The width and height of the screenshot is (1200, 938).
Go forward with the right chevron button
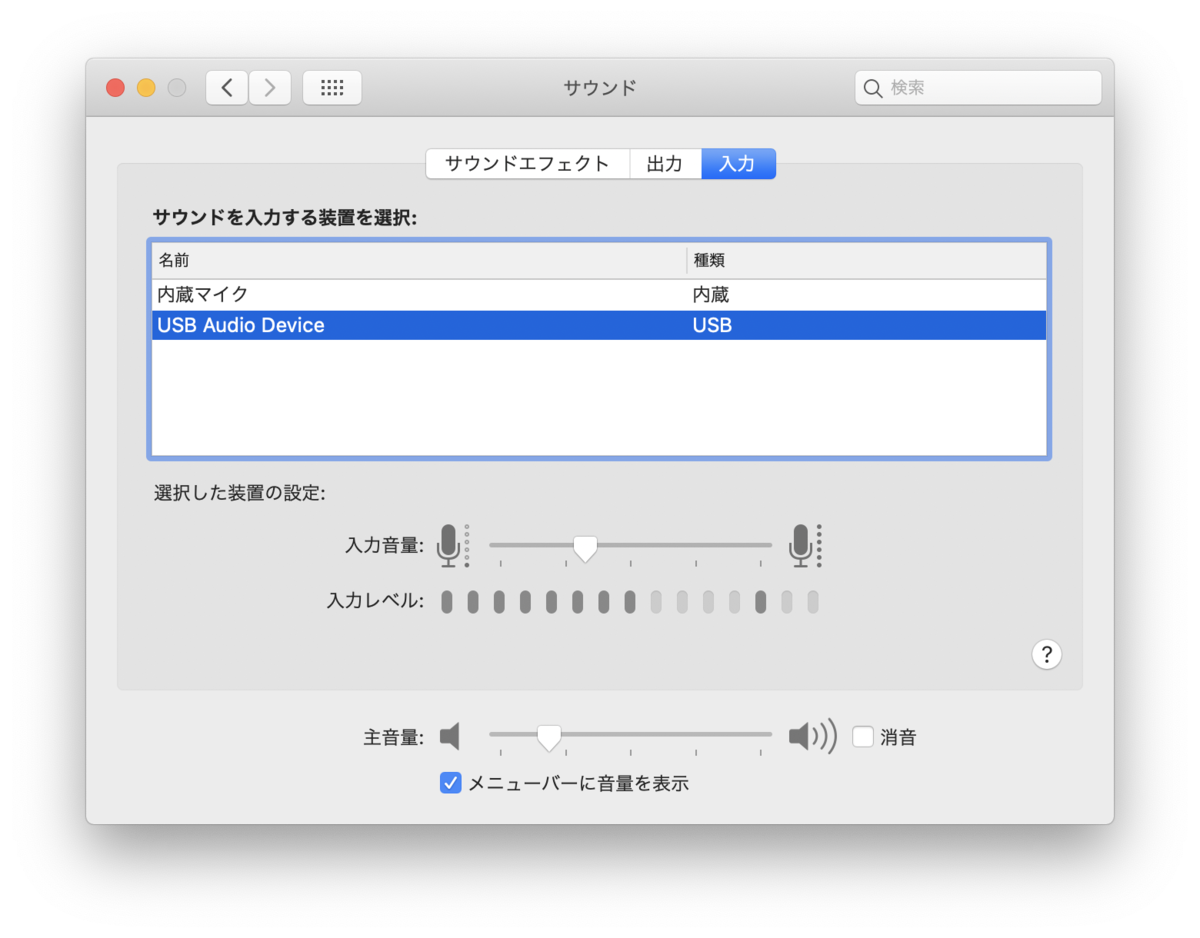tap(270, 88)
